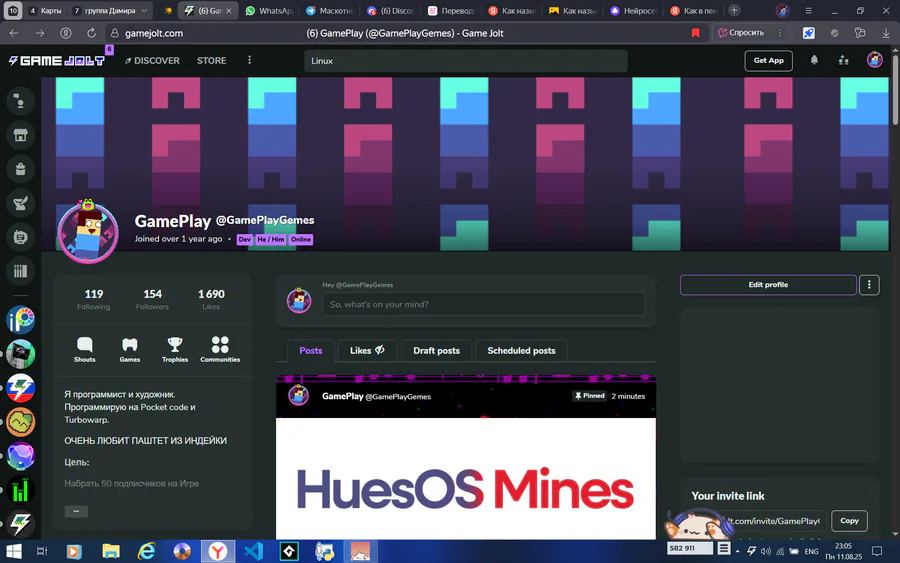The height and width of the screenshot is (563, 900).
Task: Copy the invite link
Action: pos(849,521)
